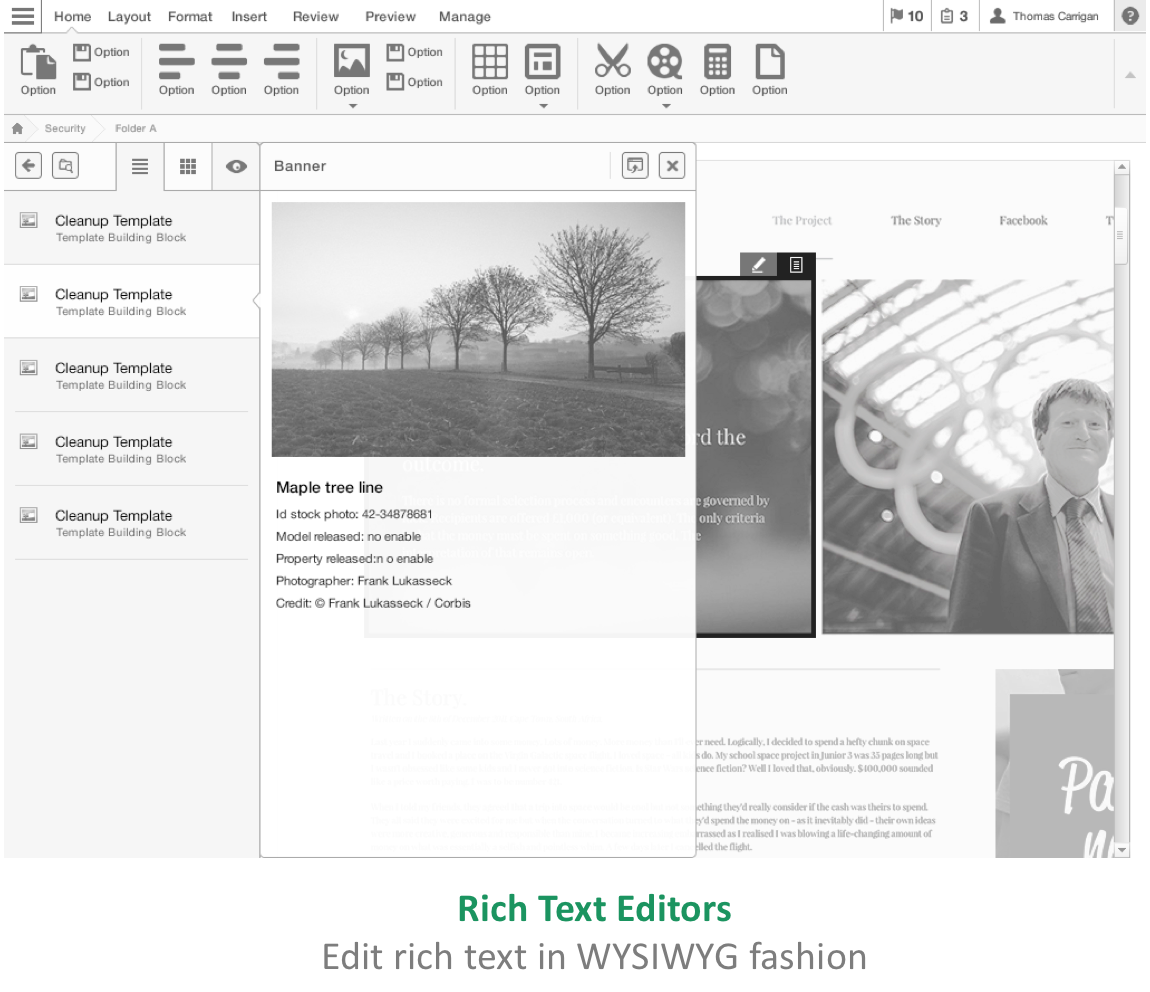
Task: Click the document icon on the banner block
Action: pos(796,265)
